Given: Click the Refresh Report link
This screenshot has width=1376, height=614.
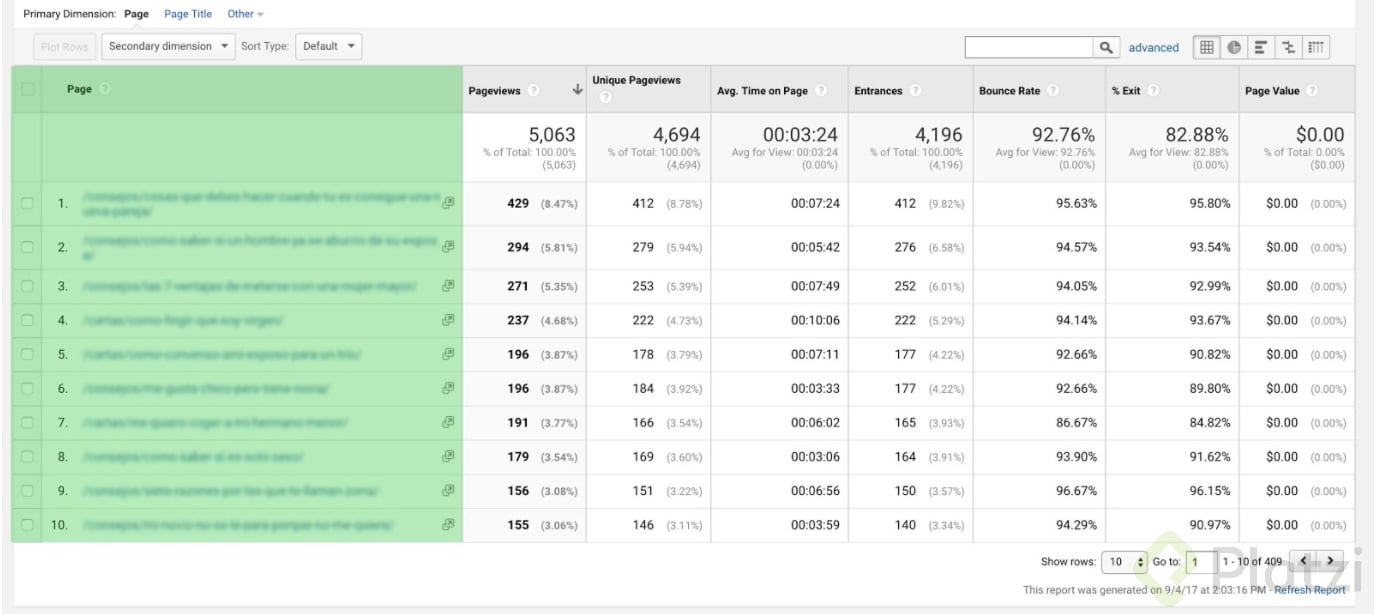Looking at the screenshot, I should coord(1310,590).
